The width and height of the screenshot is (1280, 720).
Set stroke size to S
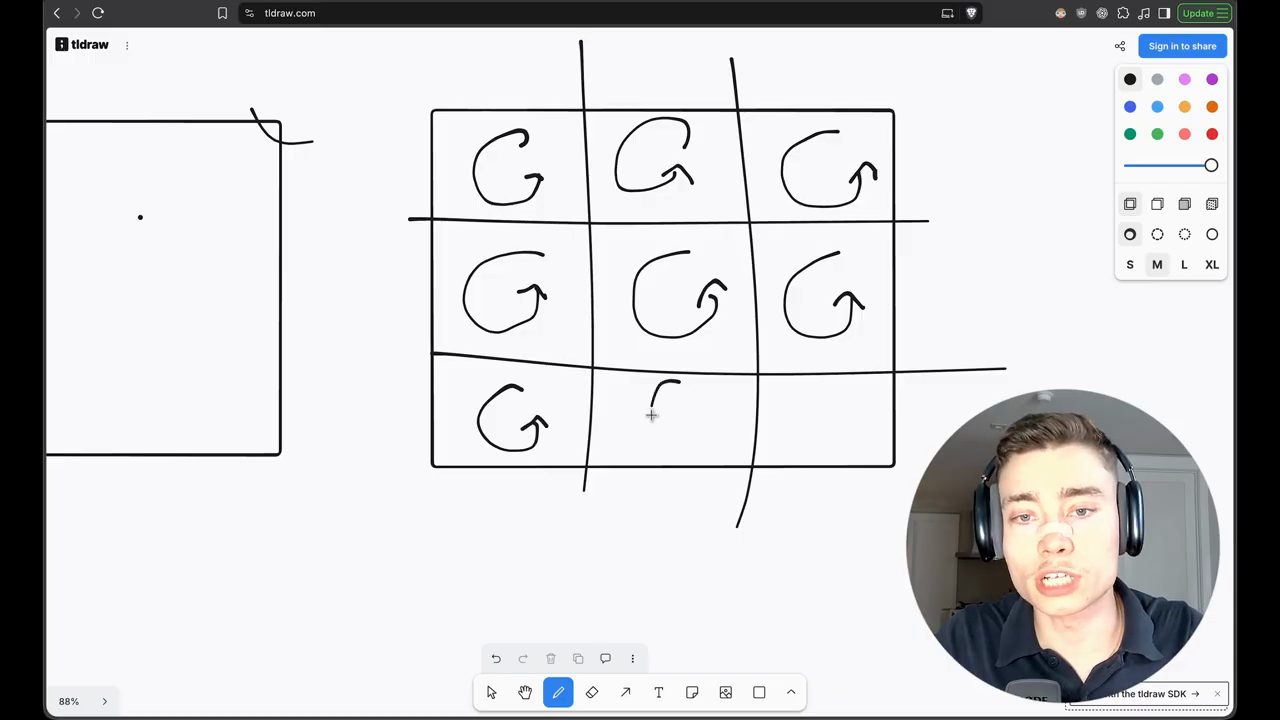(x=1130, y=265)
